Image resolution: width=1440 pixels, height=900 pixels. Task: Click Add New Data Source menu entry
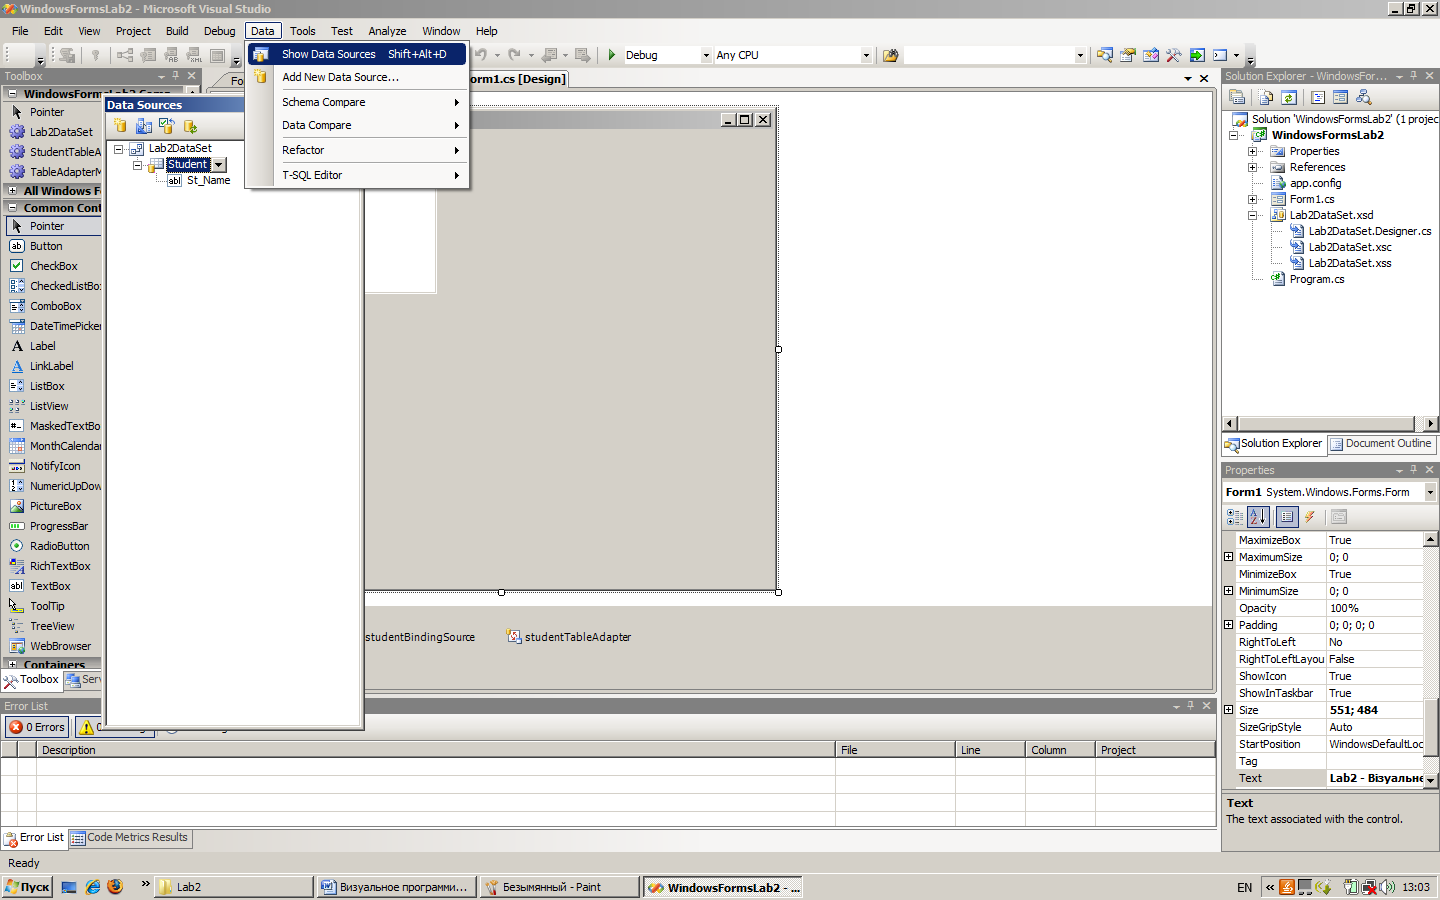tap(358, 77)
